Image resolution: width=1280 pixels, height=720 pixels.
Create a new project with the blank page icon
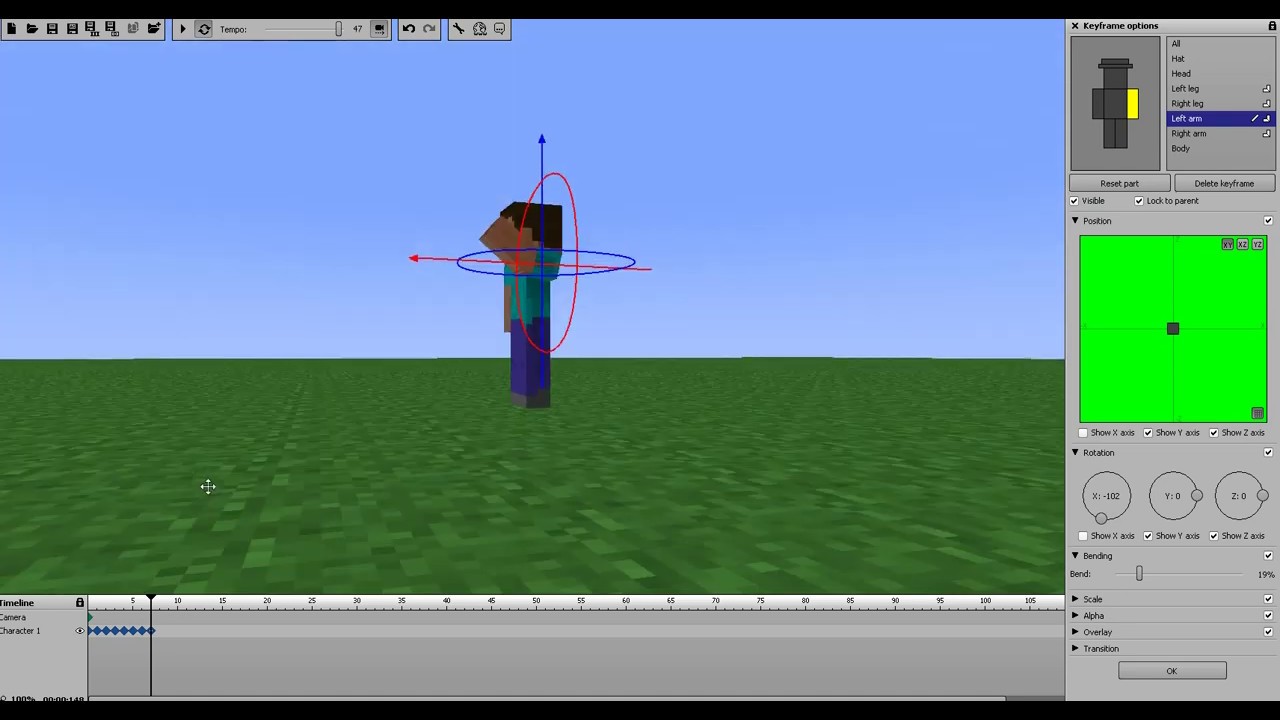point(11,29)
